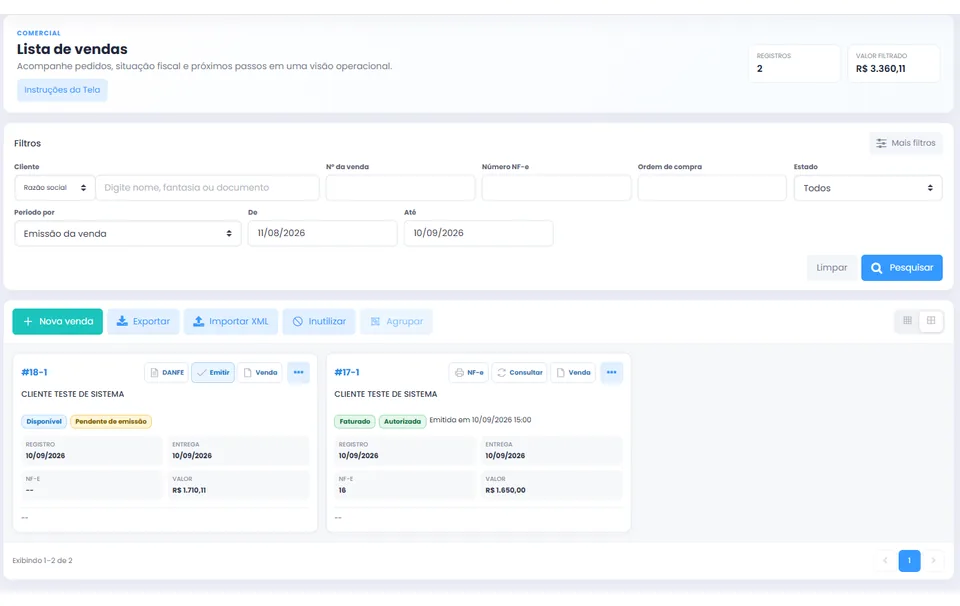
Task: Click the Registros count box
Action: [x=795, y=63]
